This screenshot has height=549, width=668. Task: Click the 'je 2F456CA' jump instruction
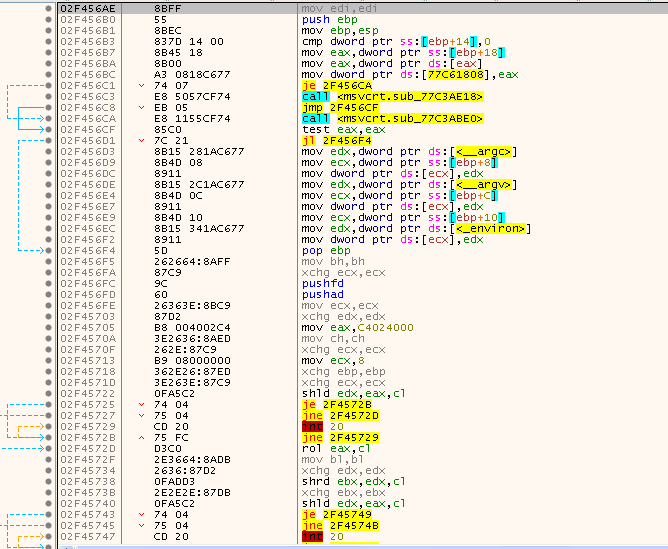pyautogui.click(x=337, y=86)
